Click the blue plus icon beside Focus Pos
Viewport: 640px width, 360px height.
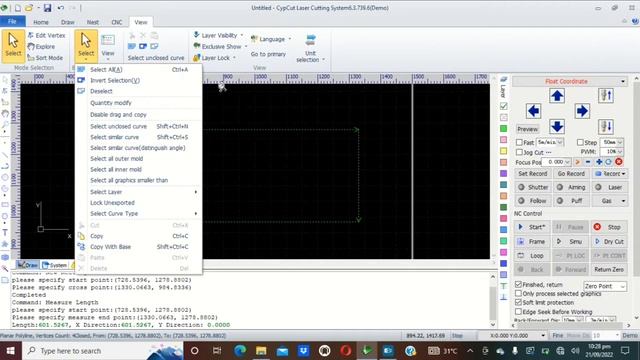coord(599,162)
